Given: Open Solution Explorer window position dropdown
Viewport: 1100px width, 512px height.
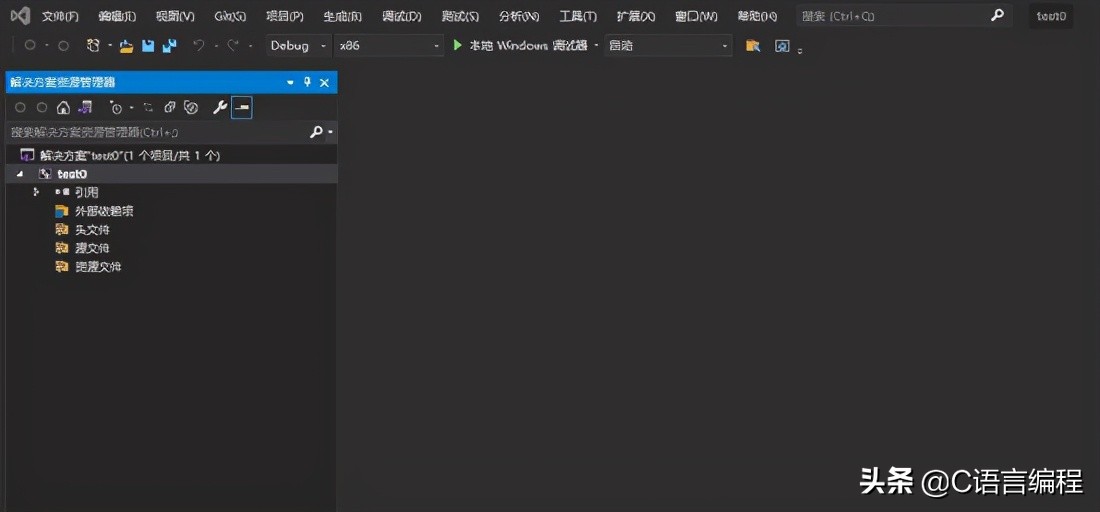Looking at the screenshot, I should (x=290, y=83).
